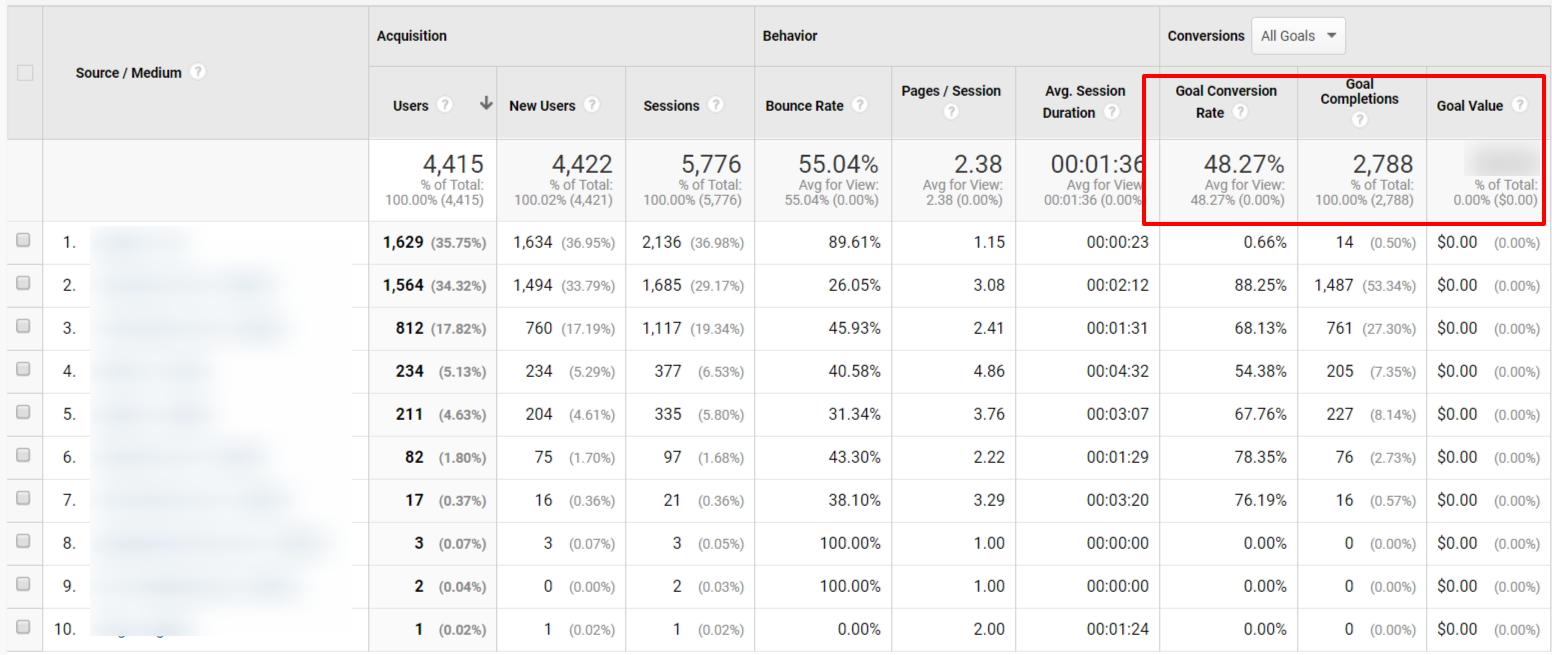This screenshot has width=1552, height=655.
Task: Check the box for row 1
Action: pos(24,240)
